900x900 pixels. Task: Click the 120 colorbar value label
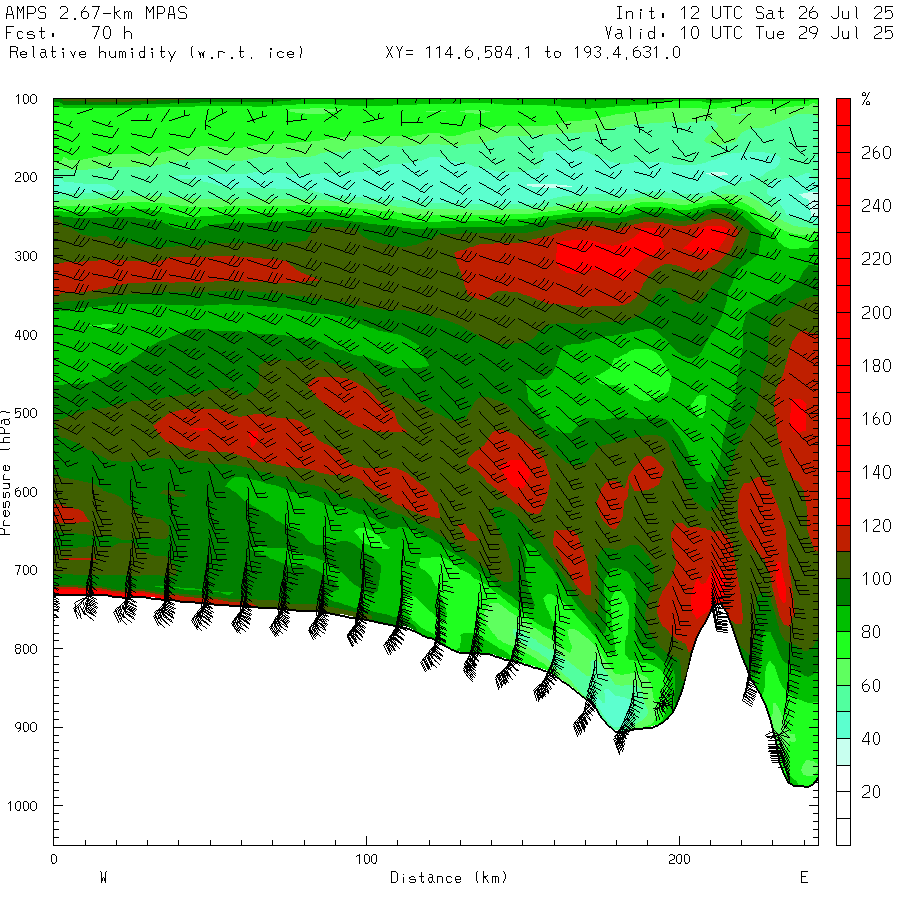click(876, 526)
